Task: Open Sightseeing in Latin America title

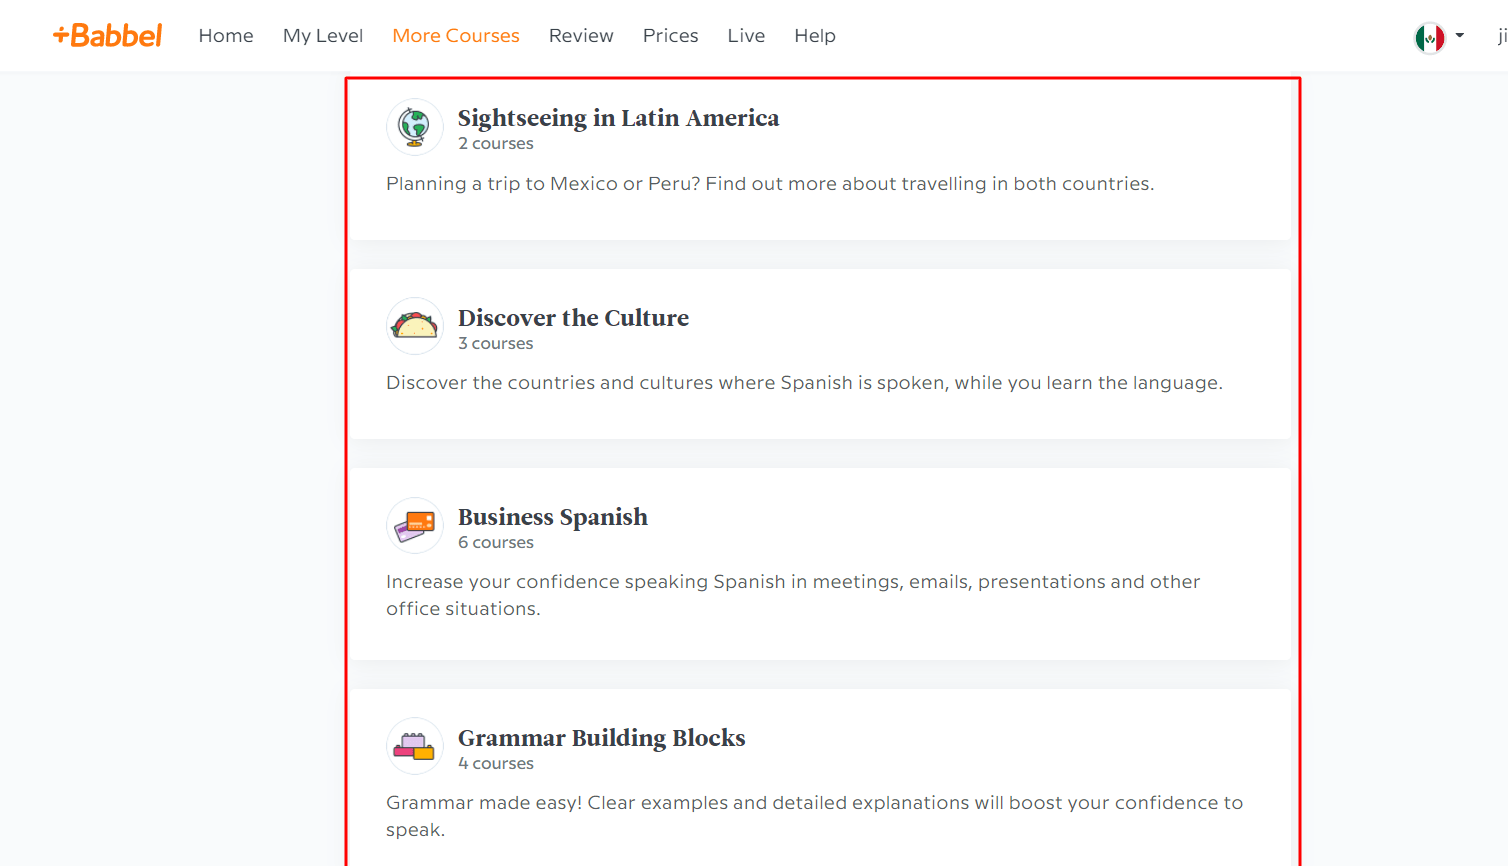Action: (x=618, y=118)
